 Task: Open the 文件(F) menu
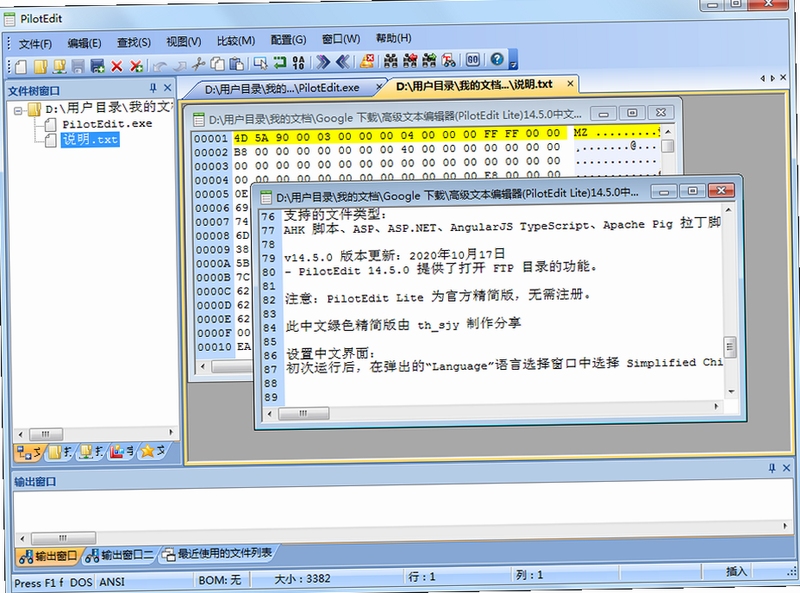(35, 44)
